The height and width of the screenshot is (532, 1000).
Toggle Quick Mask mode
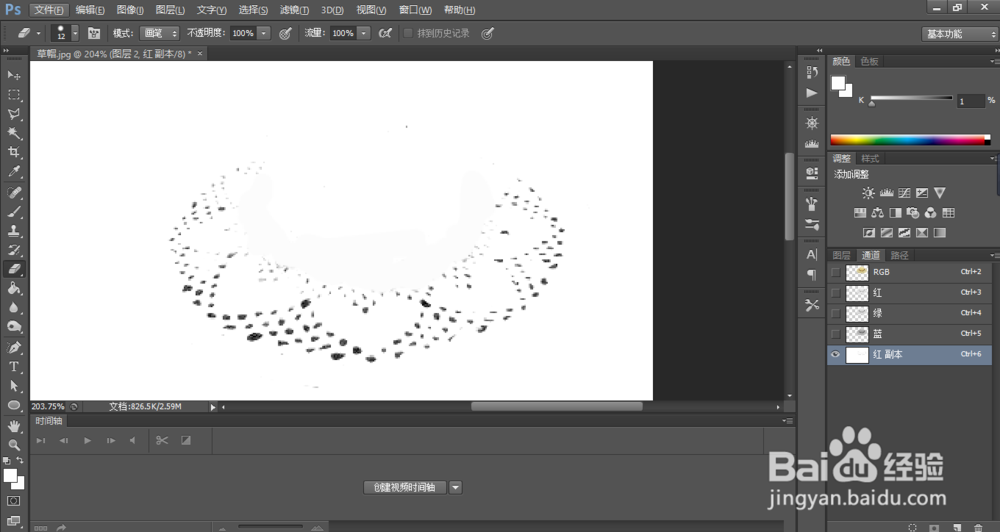coord(13,501)
